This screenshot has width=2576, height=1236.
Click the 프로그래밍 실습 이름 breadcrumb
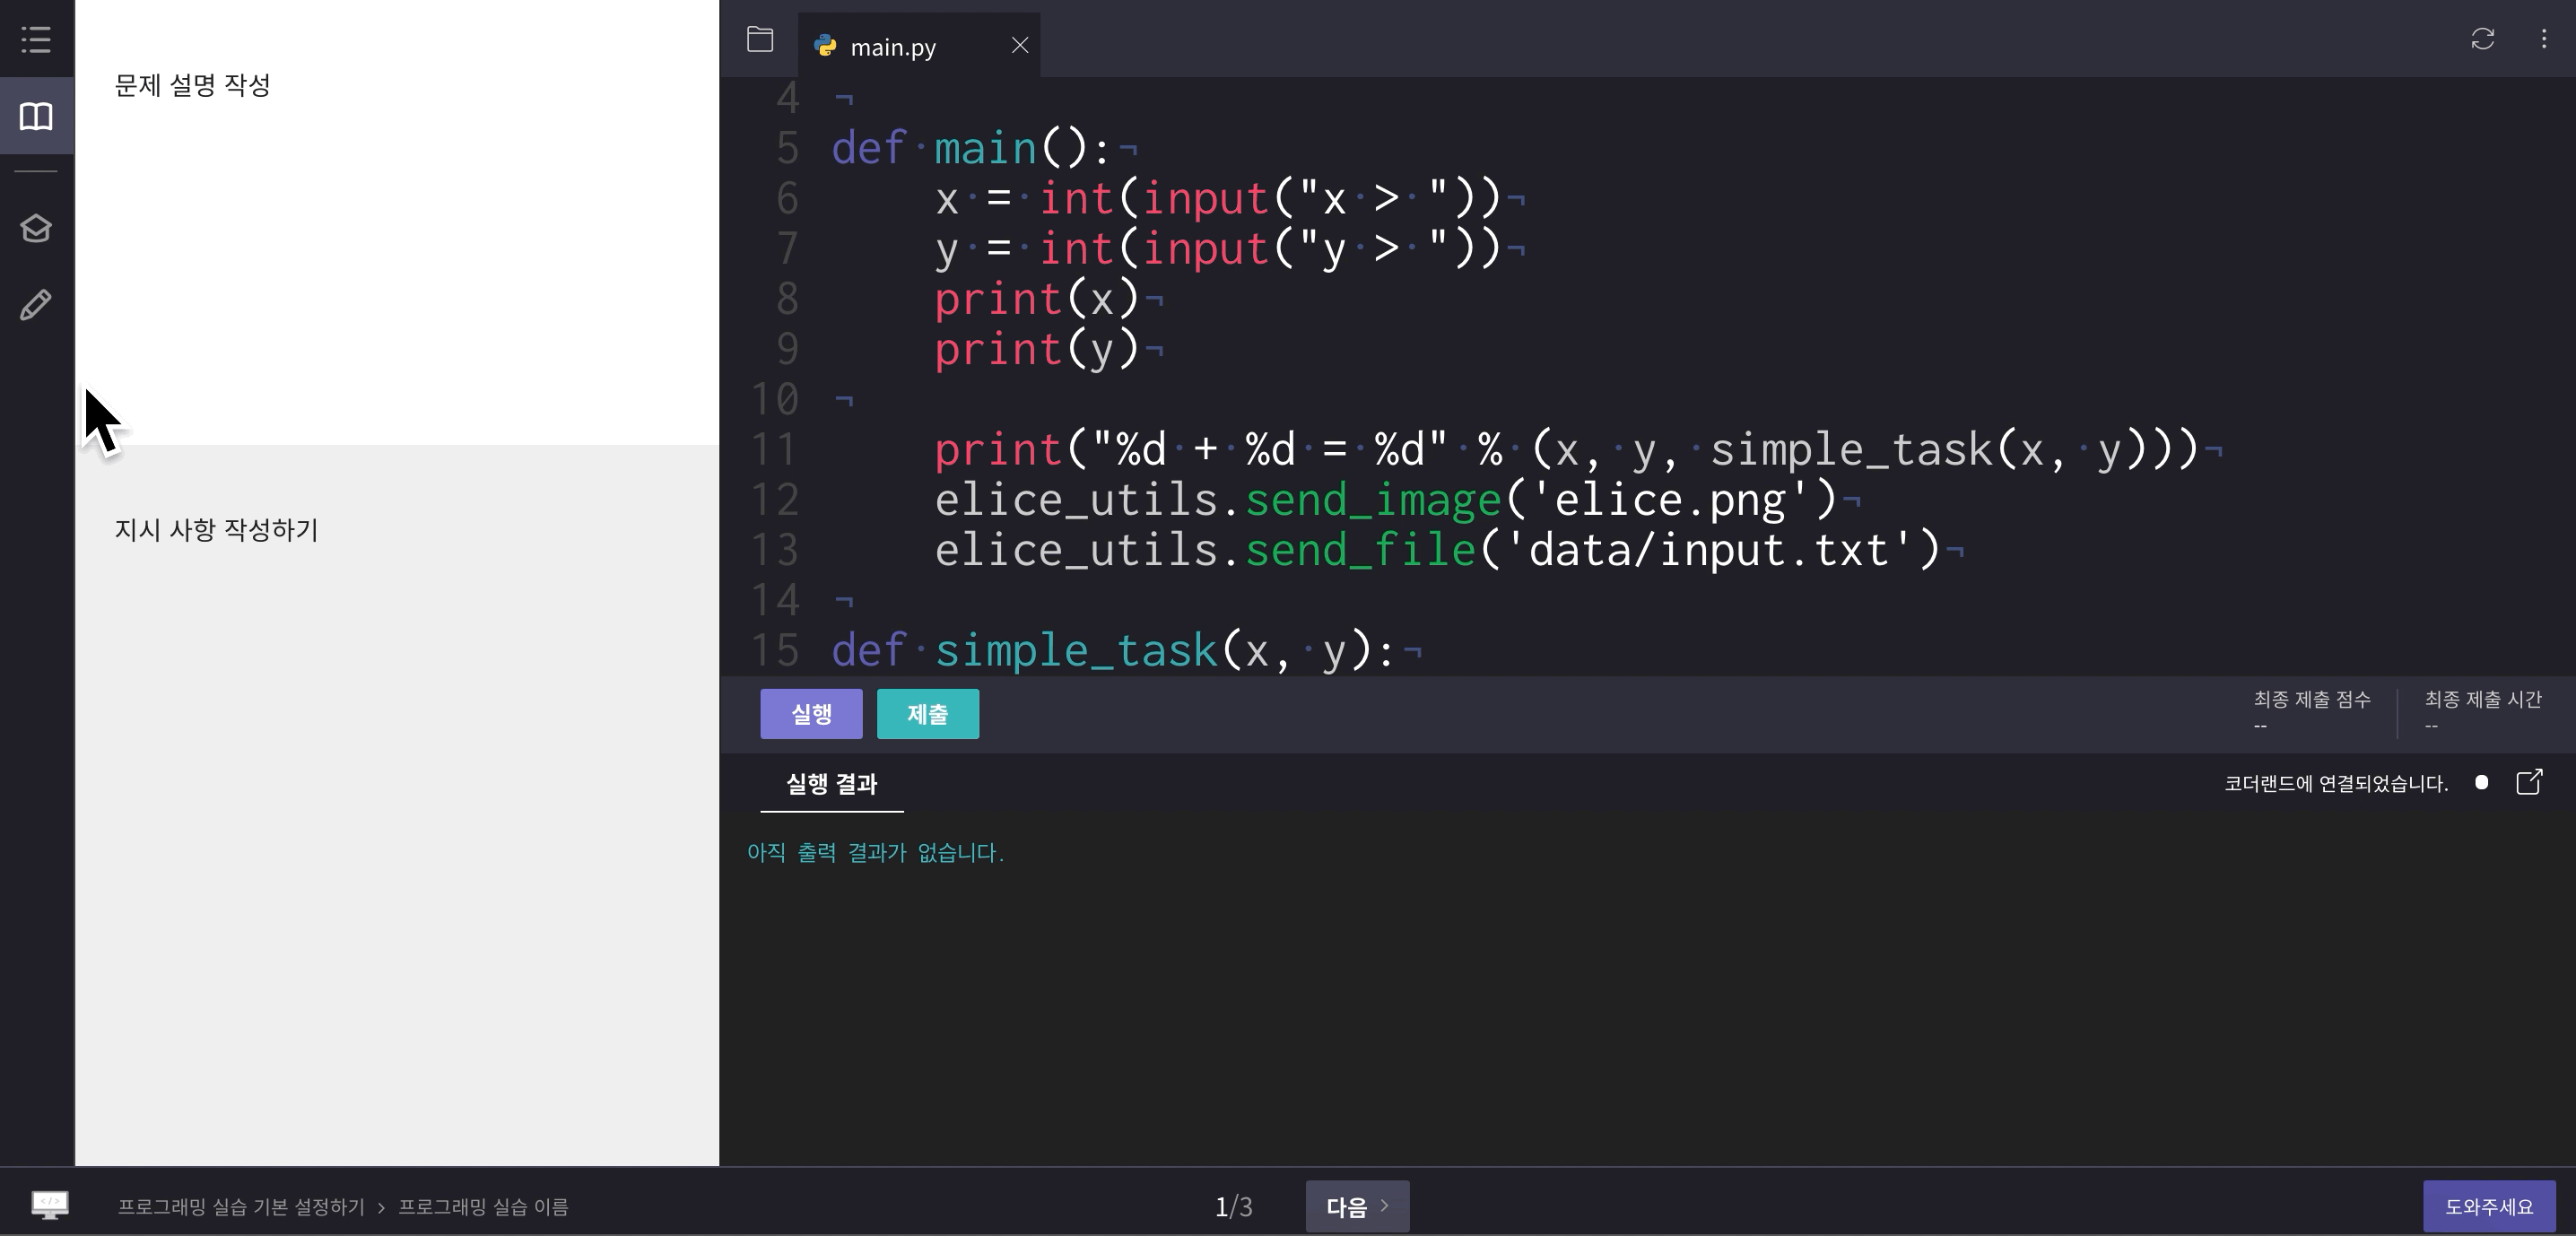(x=483, y=1207)
